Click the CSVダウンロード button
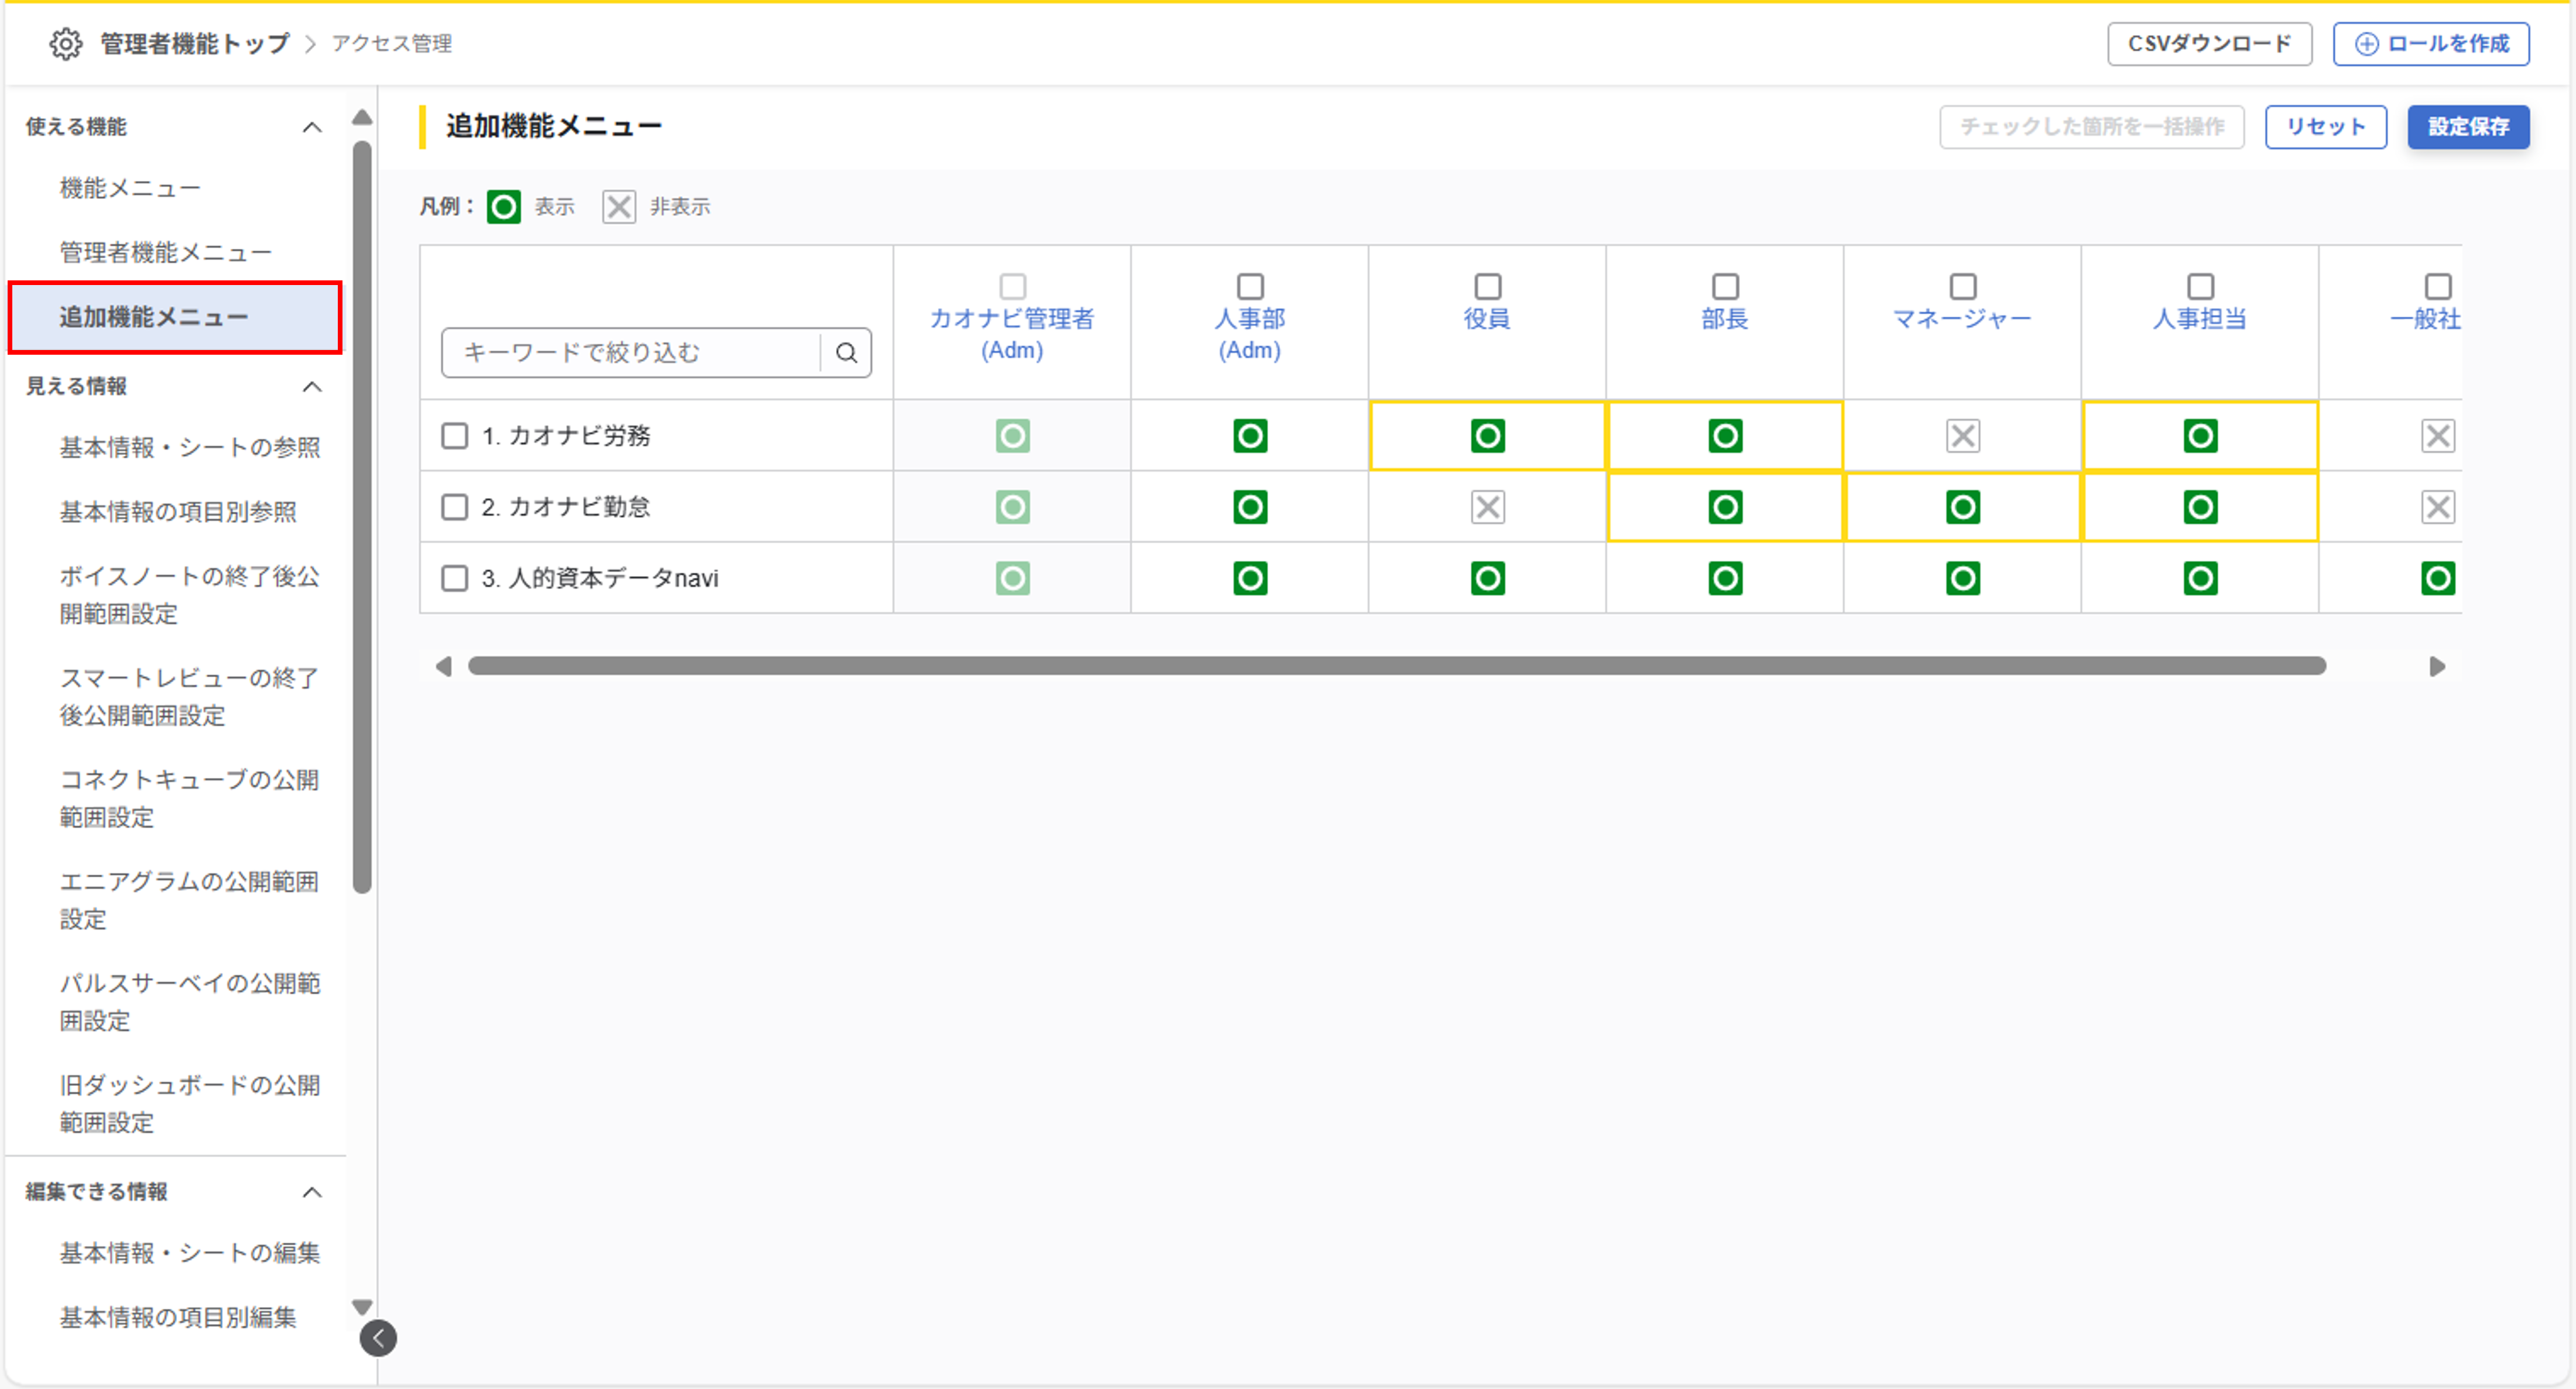 (2209, 44)
